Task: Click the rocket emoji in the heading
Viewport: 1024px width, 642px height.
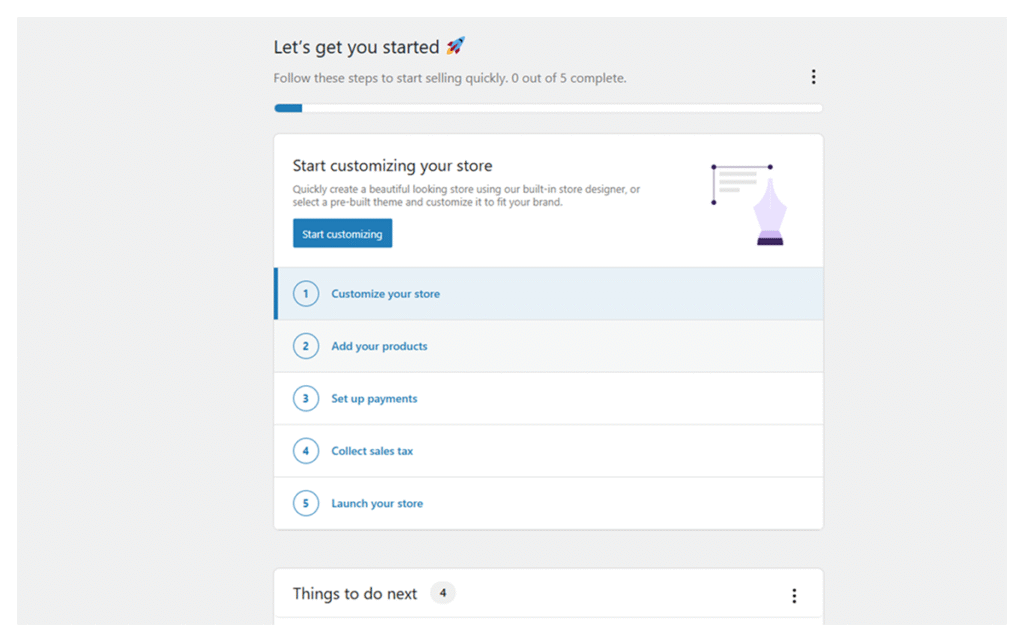Action: (455, 46)
